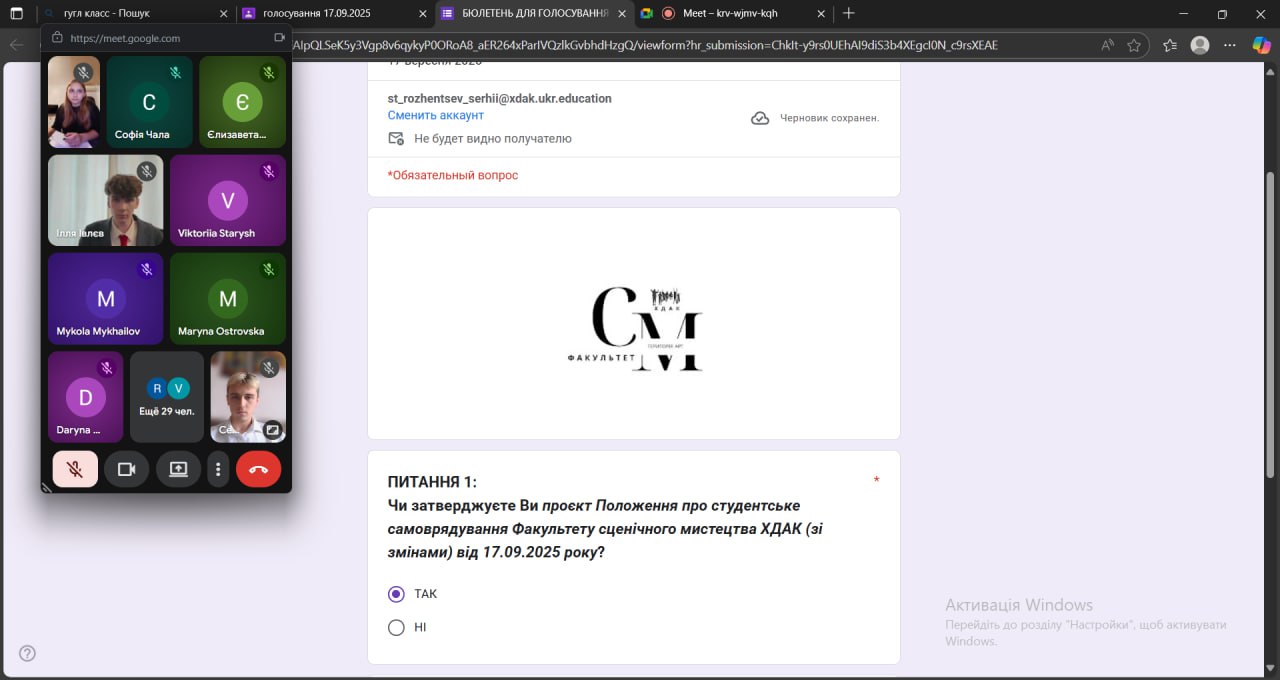This screenshot has height=680, width=1280.
Task: Select the ТАК radio option
Action: pyautogui.click(x=396, y=594)
